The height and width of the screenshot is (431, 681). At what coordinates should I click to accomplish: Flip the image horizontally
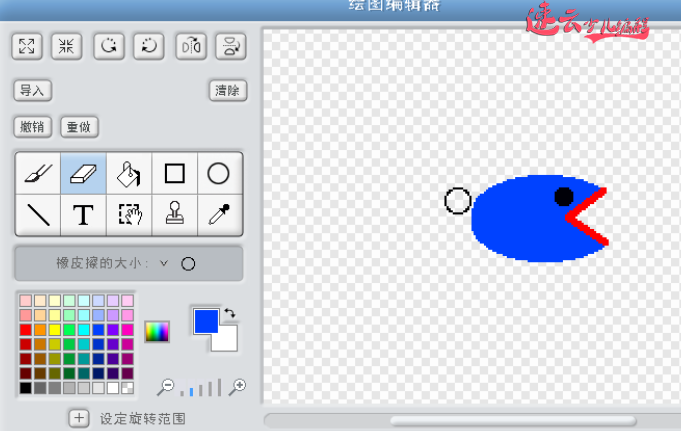190,46
